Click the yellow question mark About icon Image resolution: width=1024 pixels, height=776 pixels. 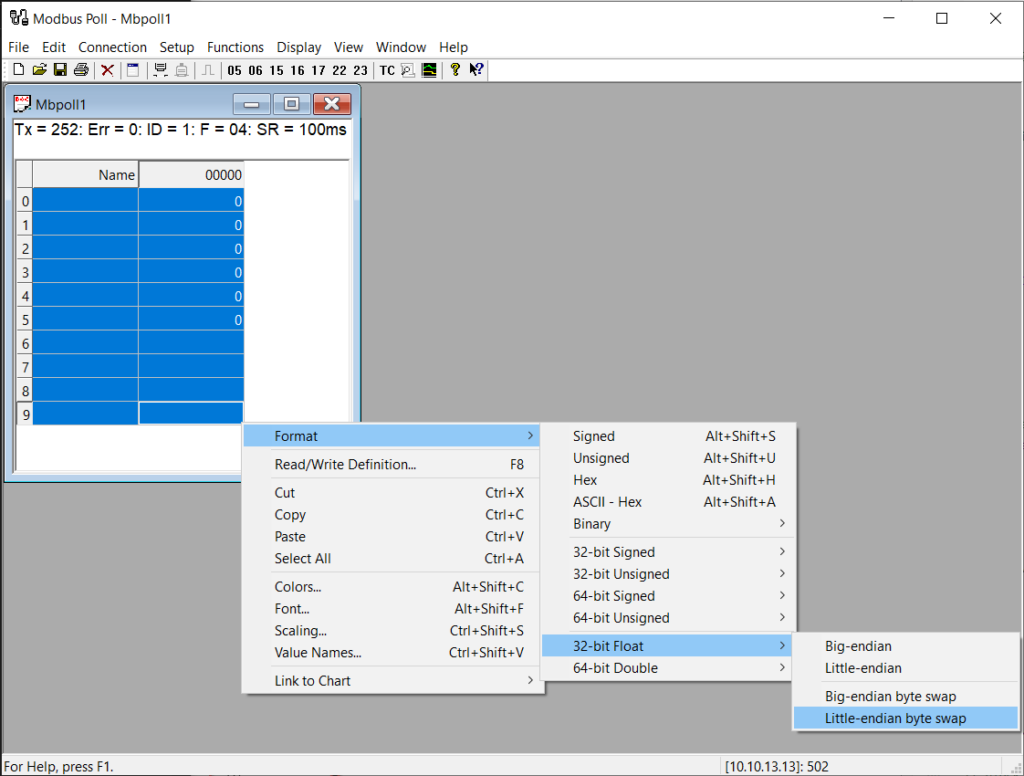455,70
